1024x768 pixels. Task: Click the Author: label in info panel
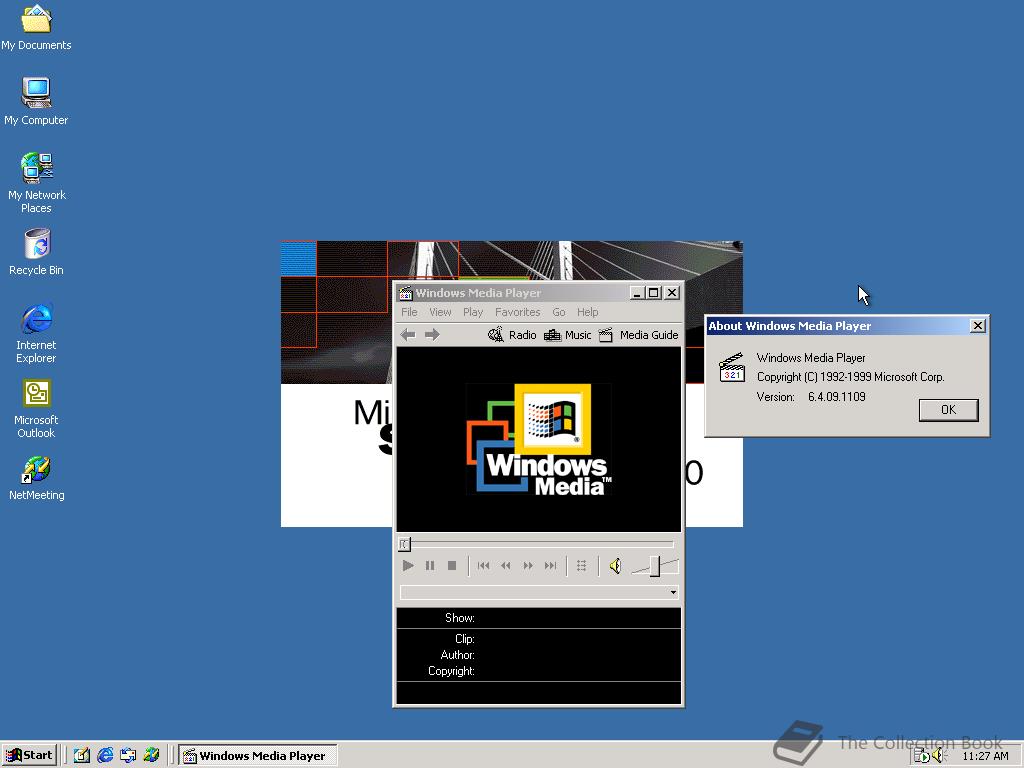point(457,654)
